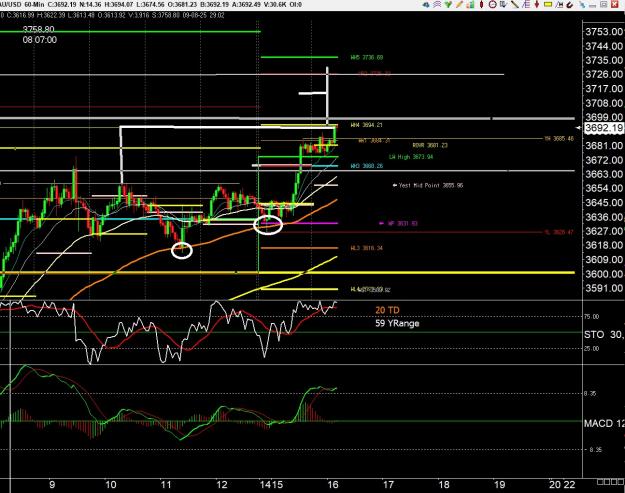The width and height of the screenshot is (625, 493).
Task: Select the YH 3685.46 label
Action: pyautogui.click(x=559, y=139)
